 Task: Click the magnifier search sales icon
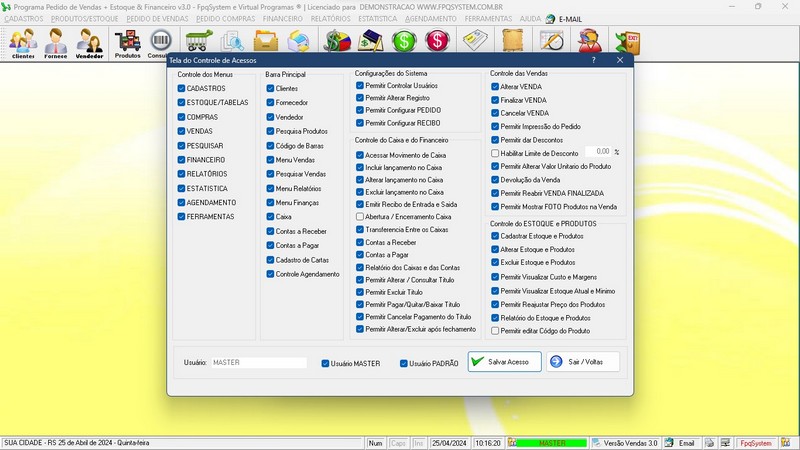[232, 41]
